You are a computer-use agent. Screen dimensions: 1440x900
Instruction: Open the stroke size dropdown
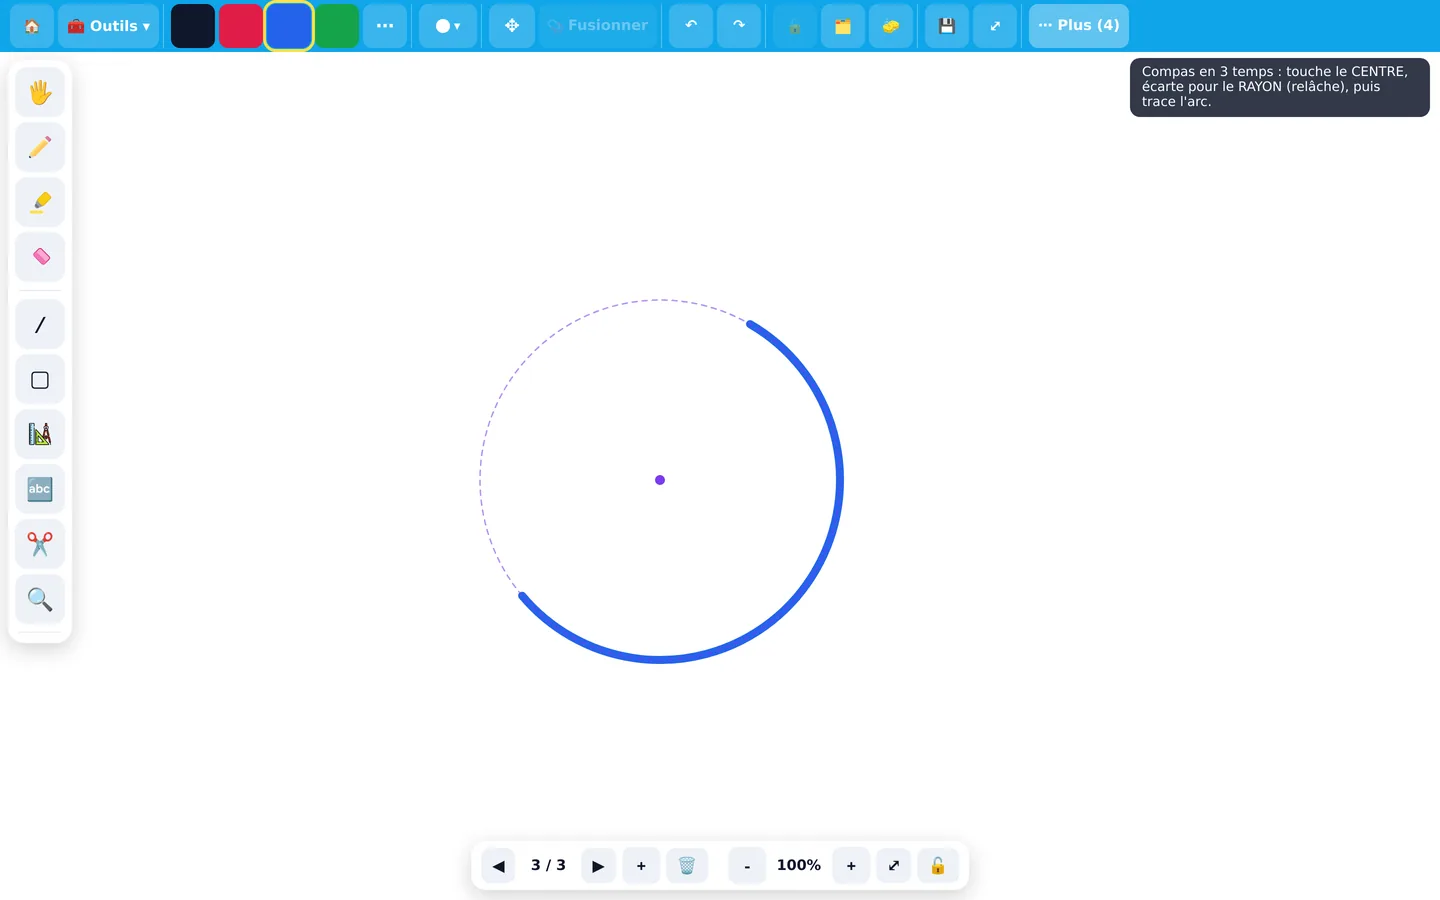tap(448, 26)
